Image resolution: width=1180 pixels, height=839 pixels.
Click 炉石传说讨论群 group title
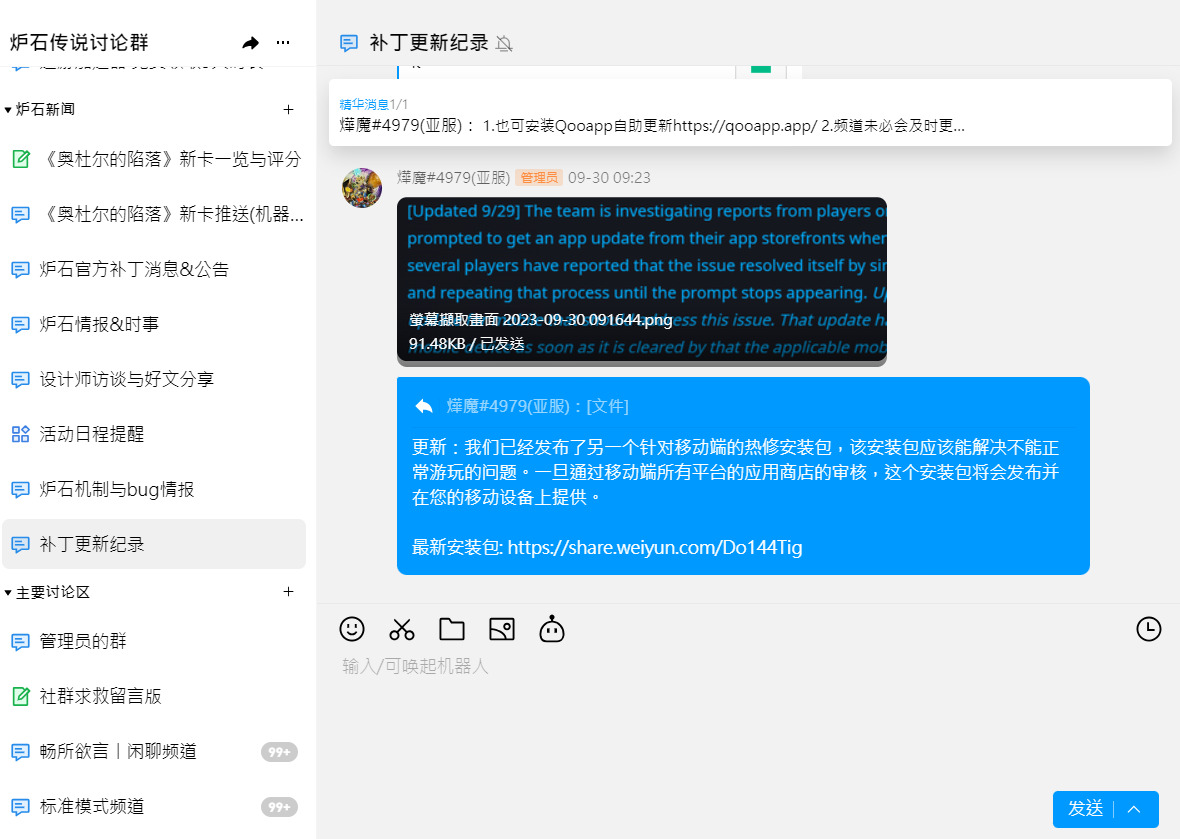(79, 43)
